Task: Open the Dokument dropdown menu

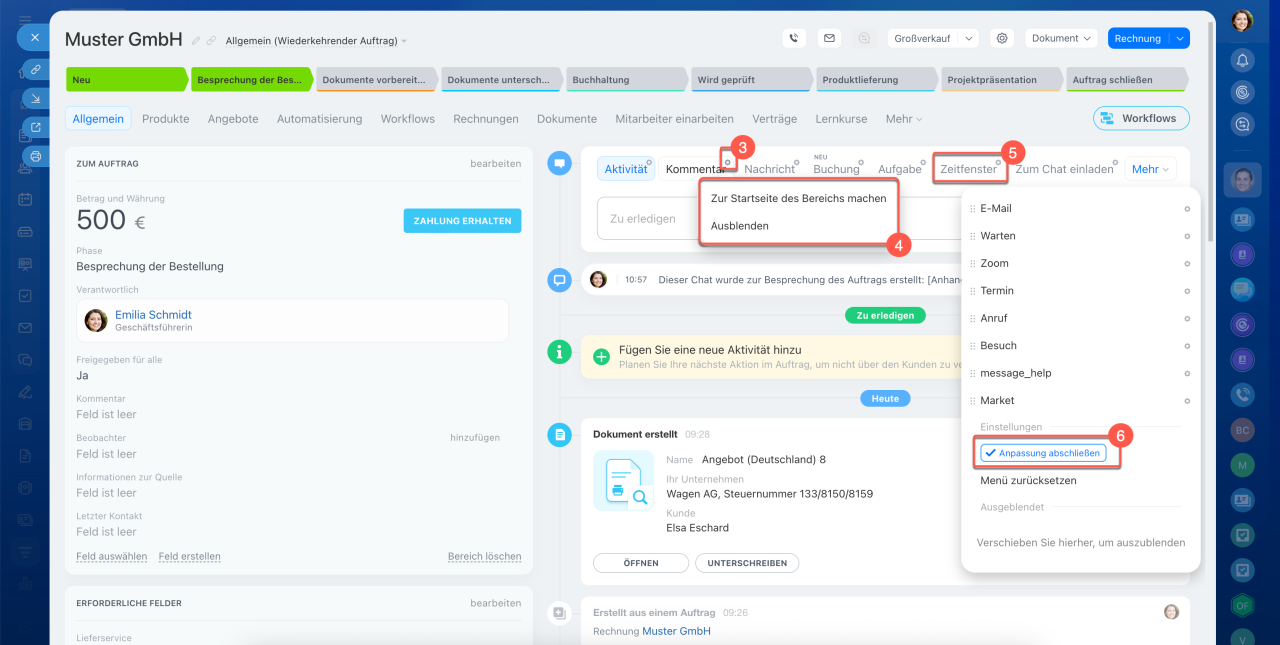Action: pos(1061,38)
